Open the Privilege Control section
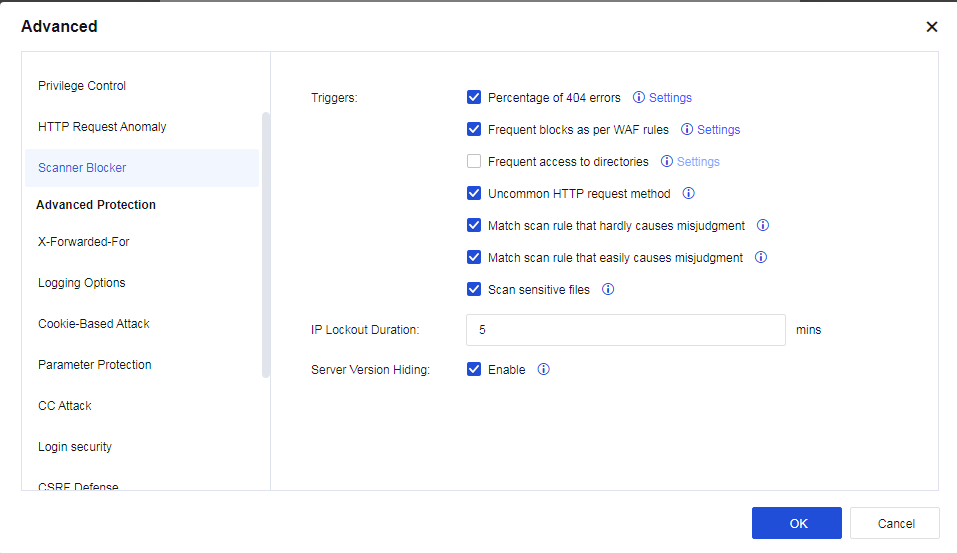This screenshot has width=957, height=553. [x=82, y=86]
